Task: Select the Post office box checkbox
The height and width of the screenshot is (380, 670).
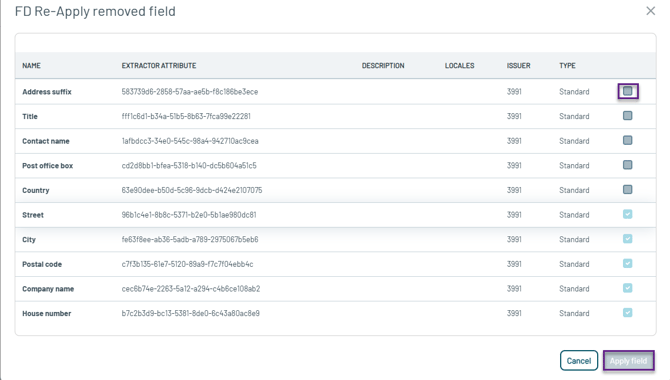Action: [x=627, y=165]
